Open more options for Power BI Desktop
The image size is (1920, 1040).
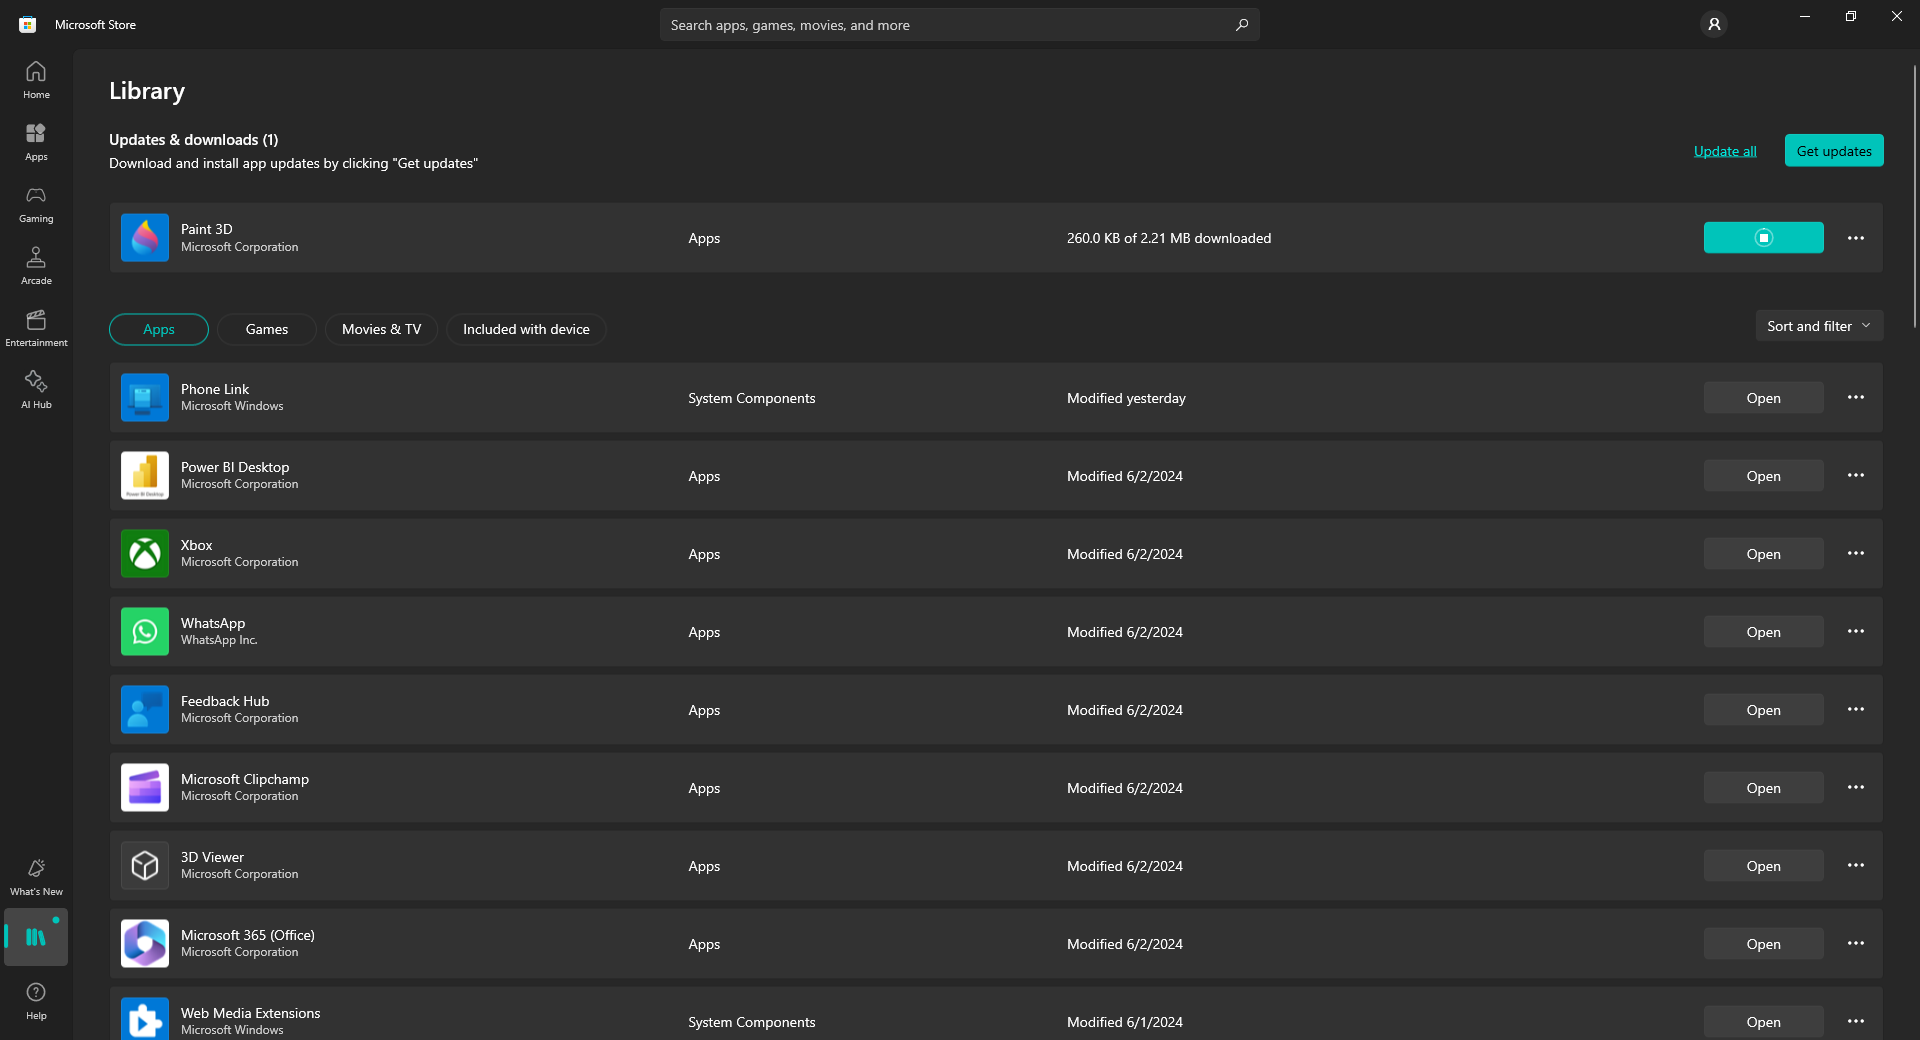1856,476
